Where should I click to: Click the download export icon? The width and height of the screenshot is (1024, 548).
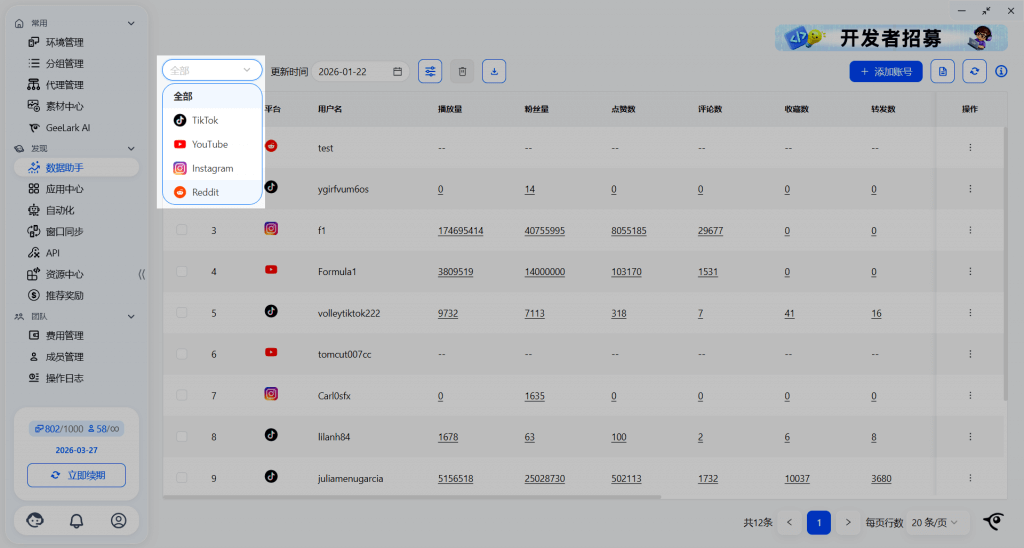494,71
